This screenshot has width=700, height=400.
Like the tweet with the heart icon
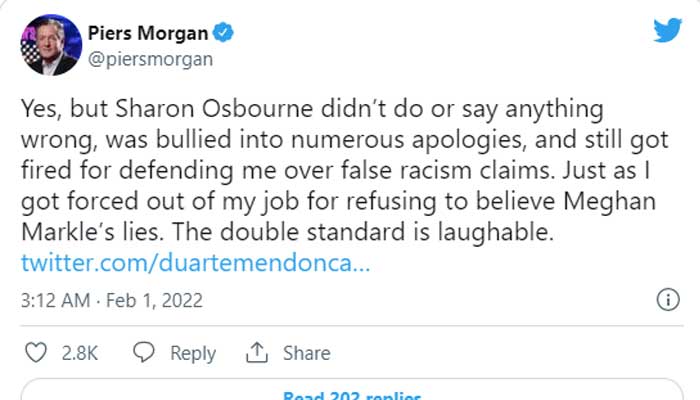click(36, 353)
